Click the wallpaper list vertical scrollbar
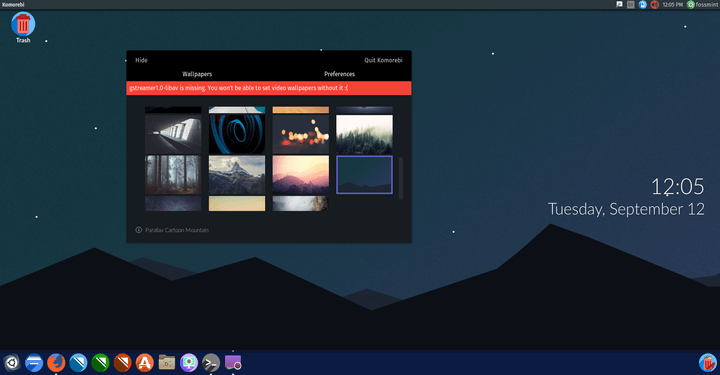The height and width of the screenshot is (375, 720). tap(401, 178)
